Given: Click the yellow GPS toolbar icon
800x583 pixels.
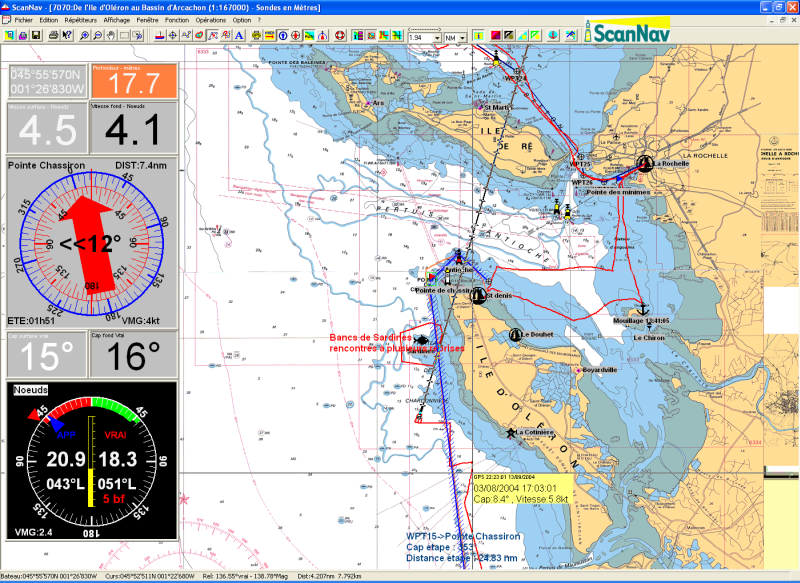Looking at the screenshot, I should click(257, 35).
